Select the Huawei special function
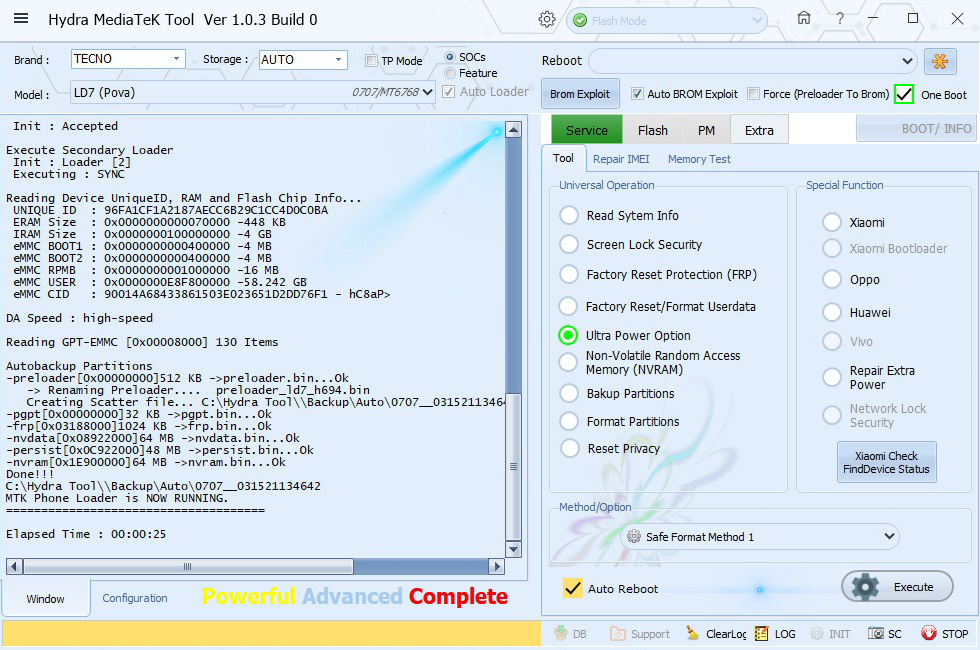This screenshot has height=650, width=980. pyautogui.click(x=832, y=312)
